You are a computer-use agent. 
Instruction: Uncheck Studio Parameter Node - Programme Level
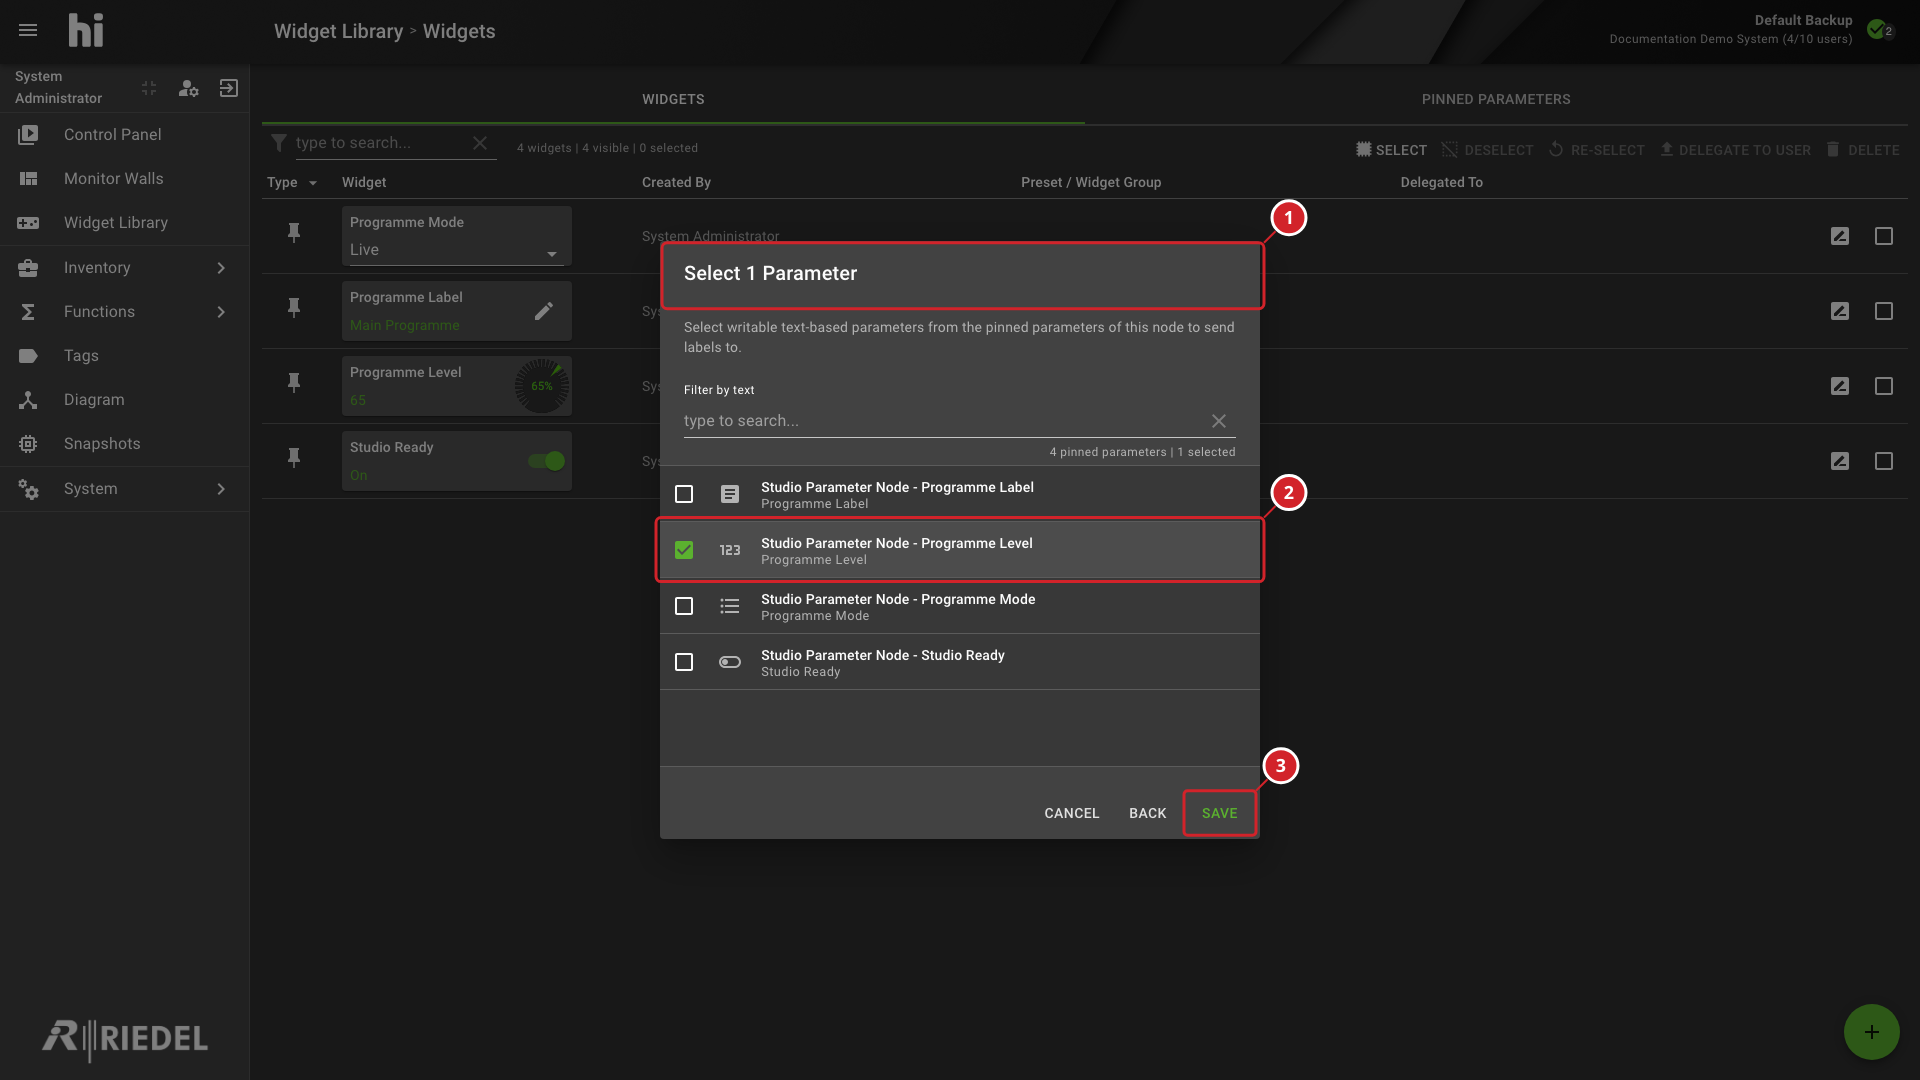click(684, 550)
